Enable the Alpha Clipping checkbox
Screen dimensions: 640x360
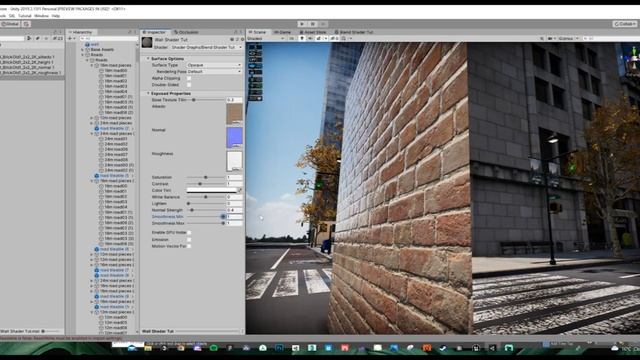pos(189,78)
